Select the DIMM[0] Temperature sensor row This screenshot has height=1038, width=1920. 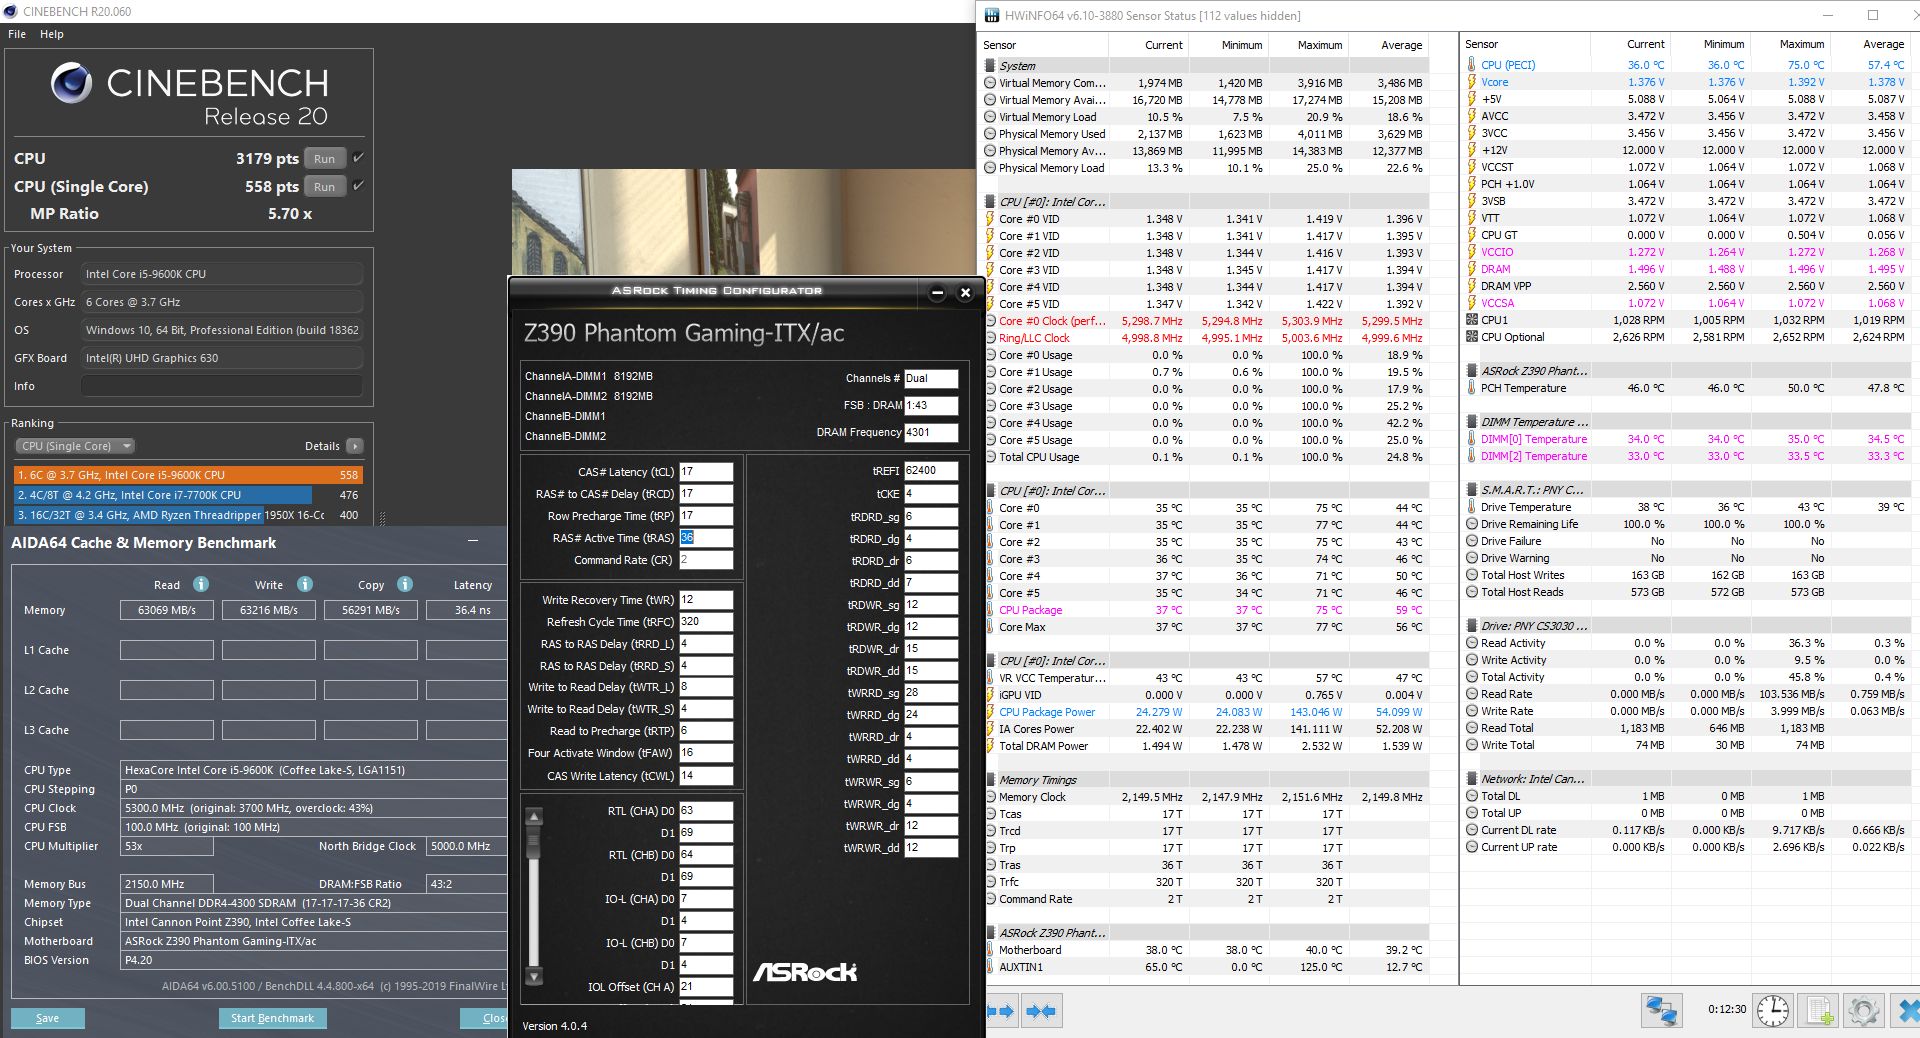click(1686, 439)
